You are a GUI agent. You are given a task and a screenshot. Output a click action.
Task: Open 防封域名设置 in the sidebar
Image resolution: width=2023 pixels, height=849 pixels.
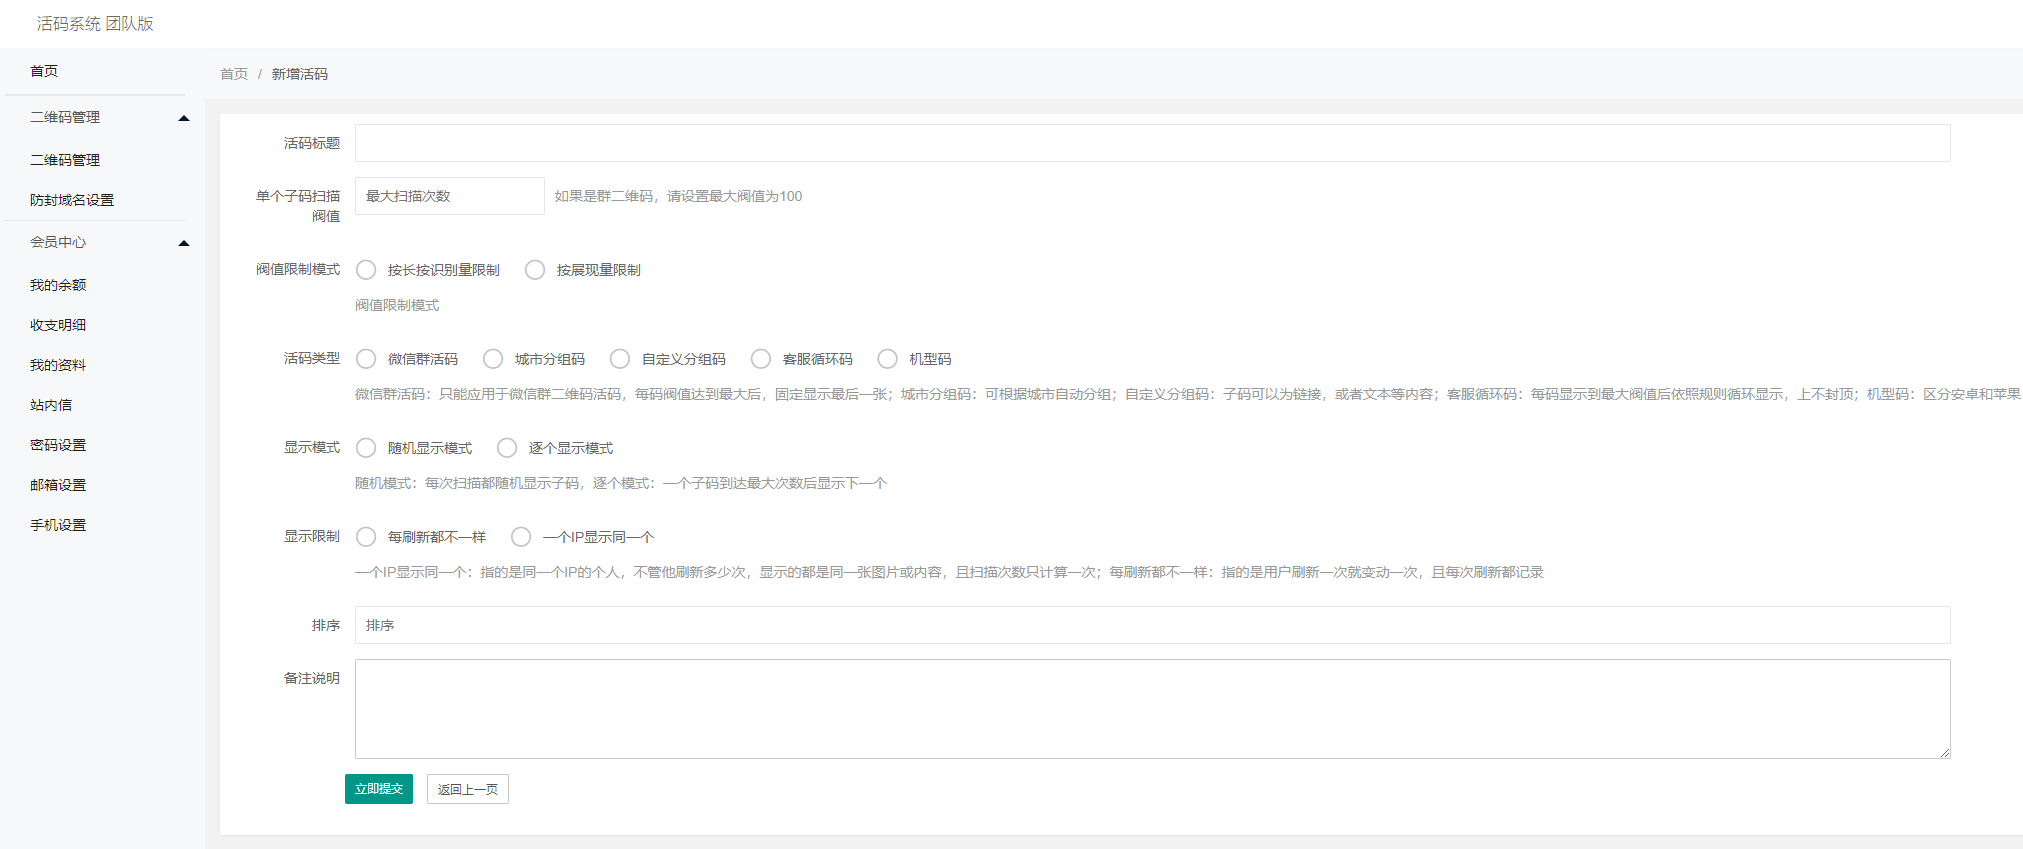pyautogui.click(x=72, y=200)
